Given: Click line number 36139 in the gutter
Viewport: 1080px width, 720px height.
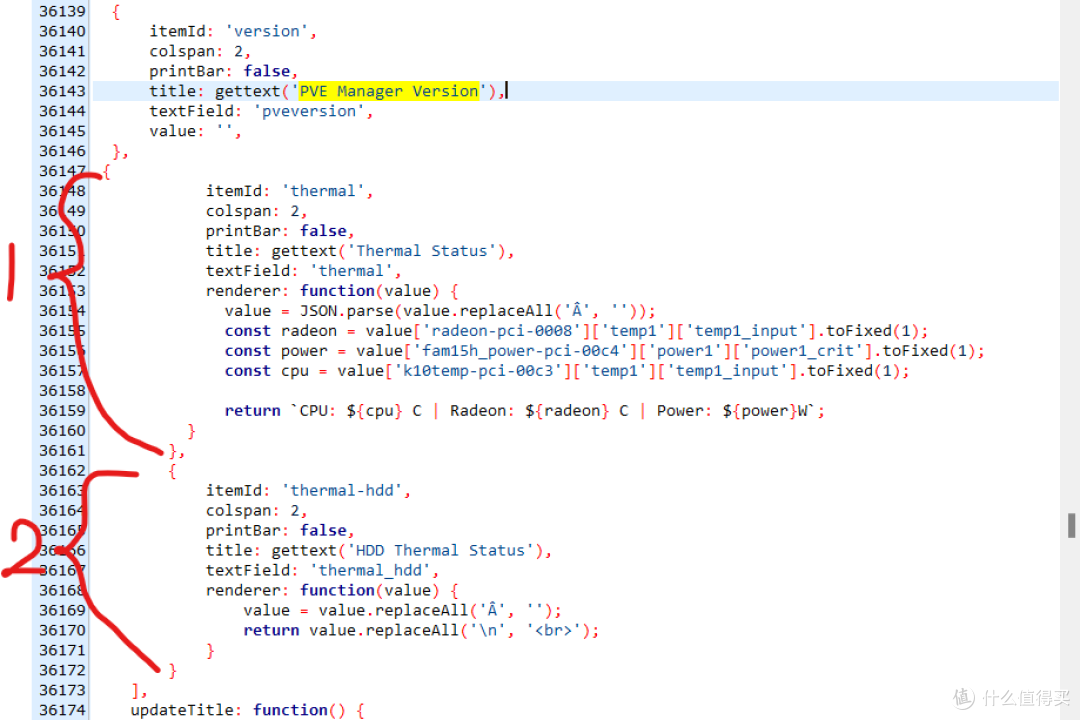Looking at the screenshot, I should point(62,11).
